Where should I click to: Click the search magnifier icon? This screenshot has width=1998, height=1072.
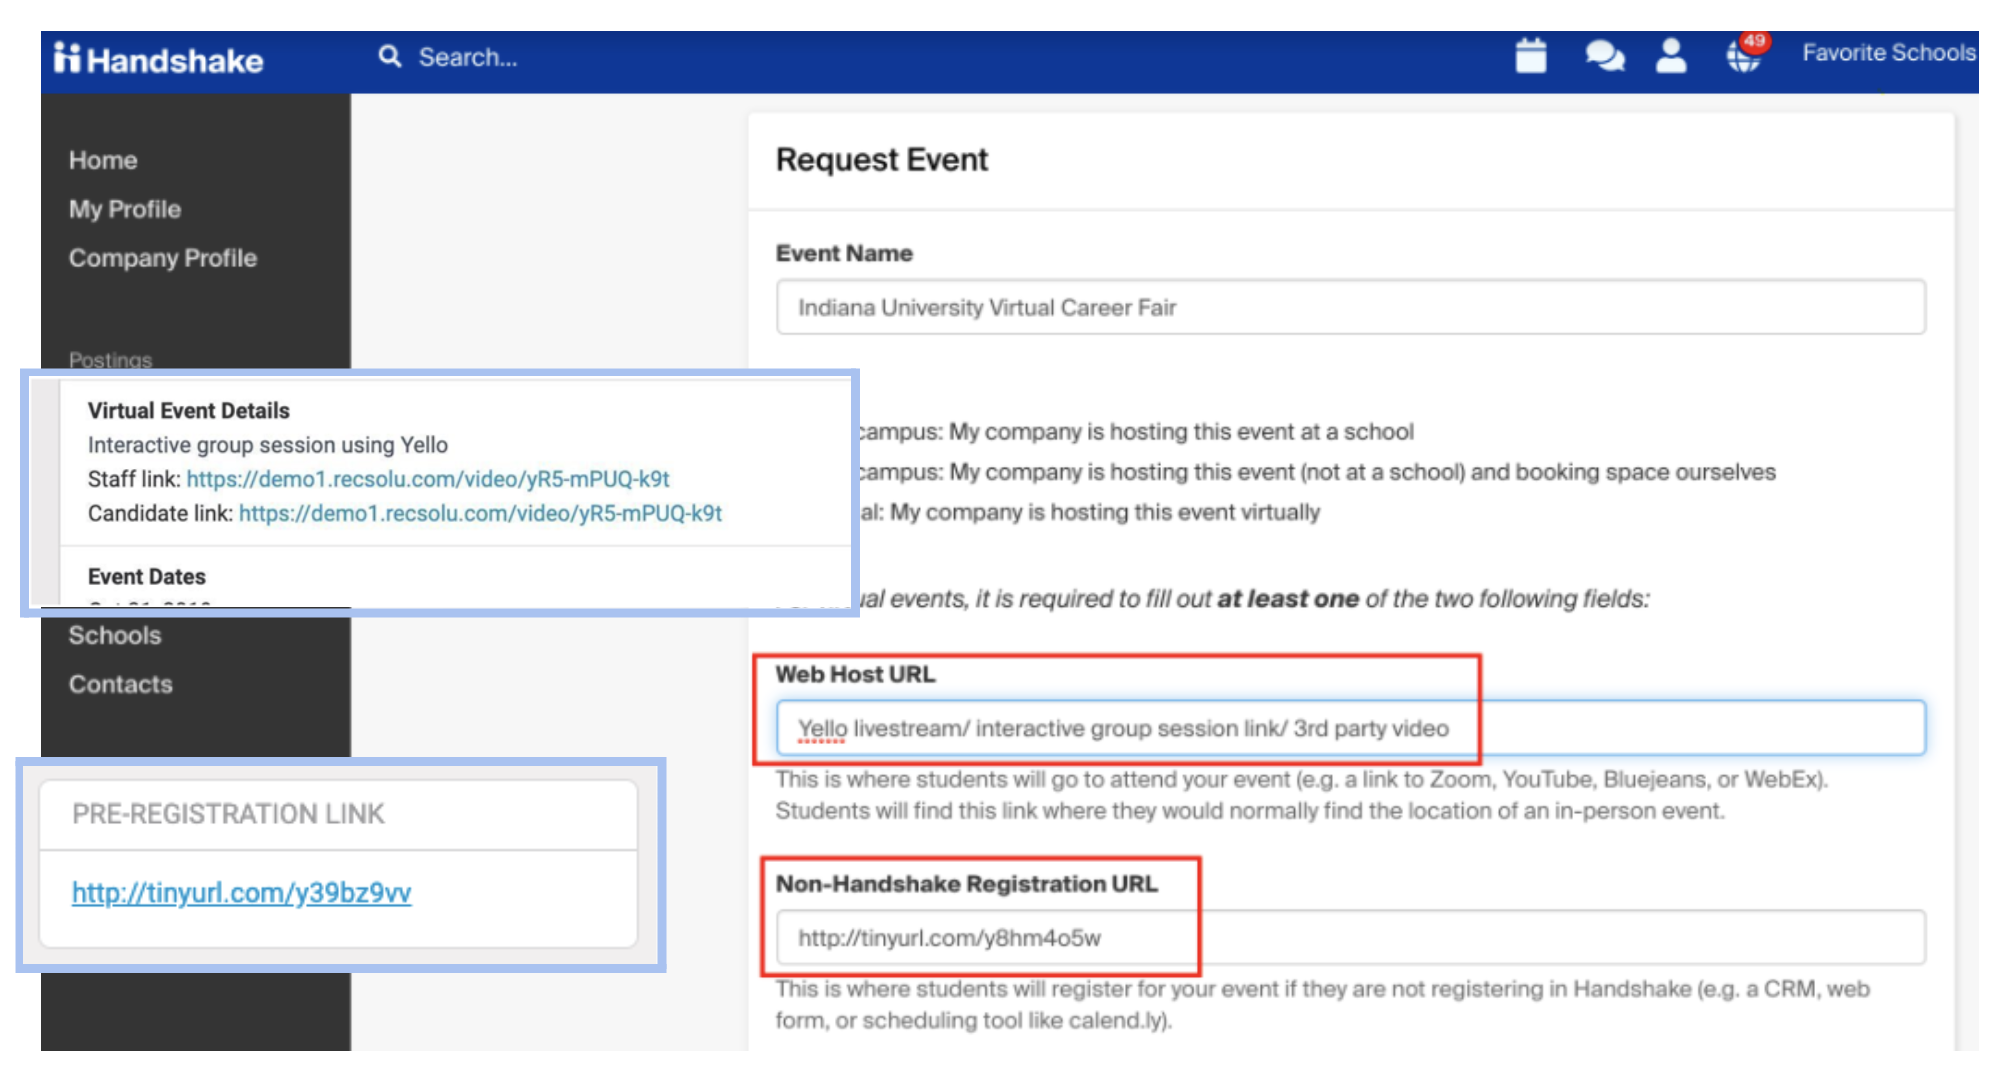(389, 57)
